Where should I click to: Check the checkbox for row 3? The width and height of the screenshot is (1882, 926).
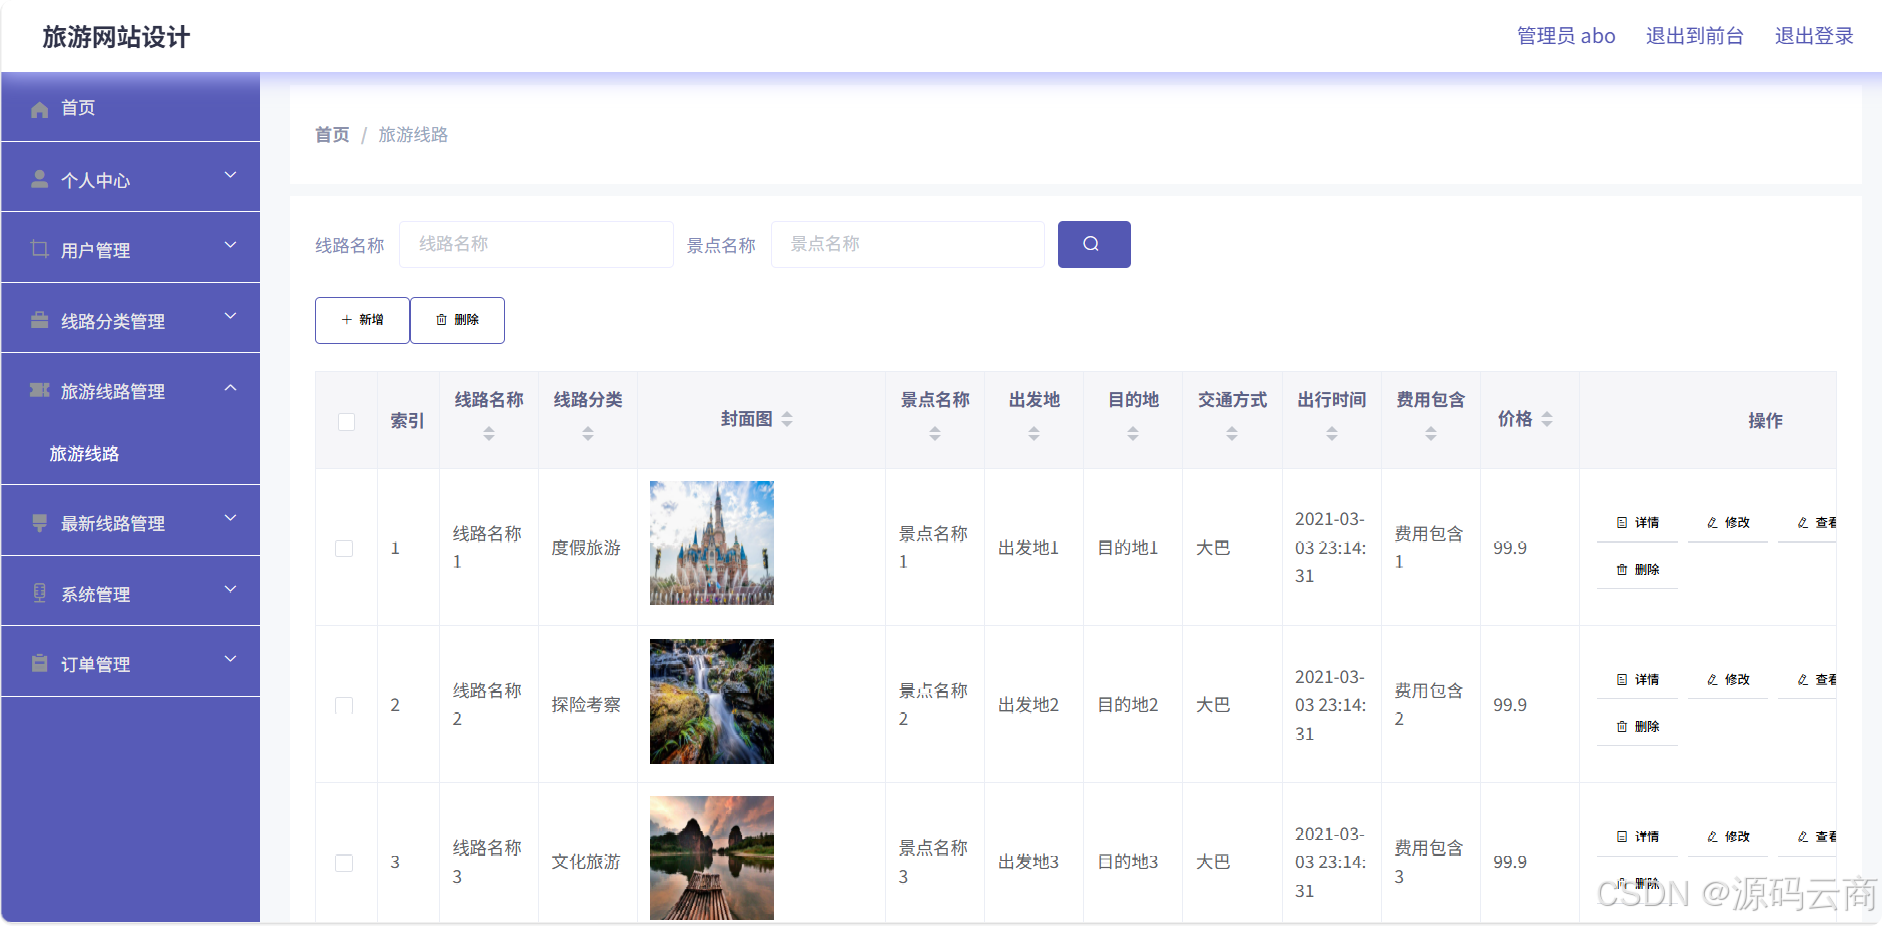pyautogui.click(x=344, y=862)
